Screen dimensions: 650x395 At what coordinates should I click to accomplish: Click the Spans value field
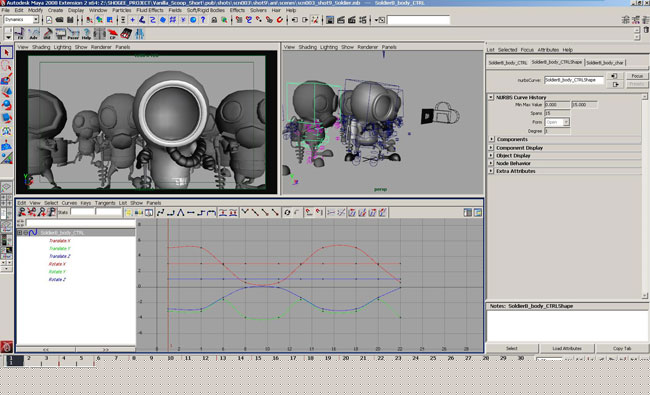point(557,113)
